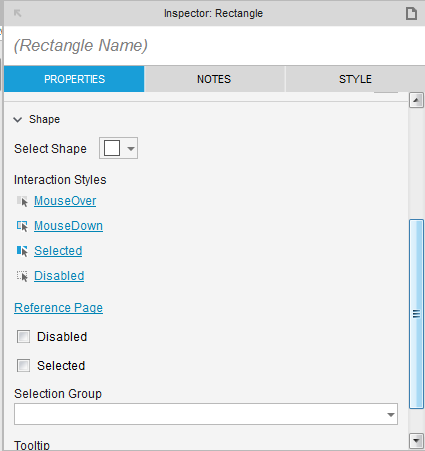Screen dimensions: 425x451
Task: Click the Disabled interaction style icon
Action: pyautogui.click(x=22, y=276)
